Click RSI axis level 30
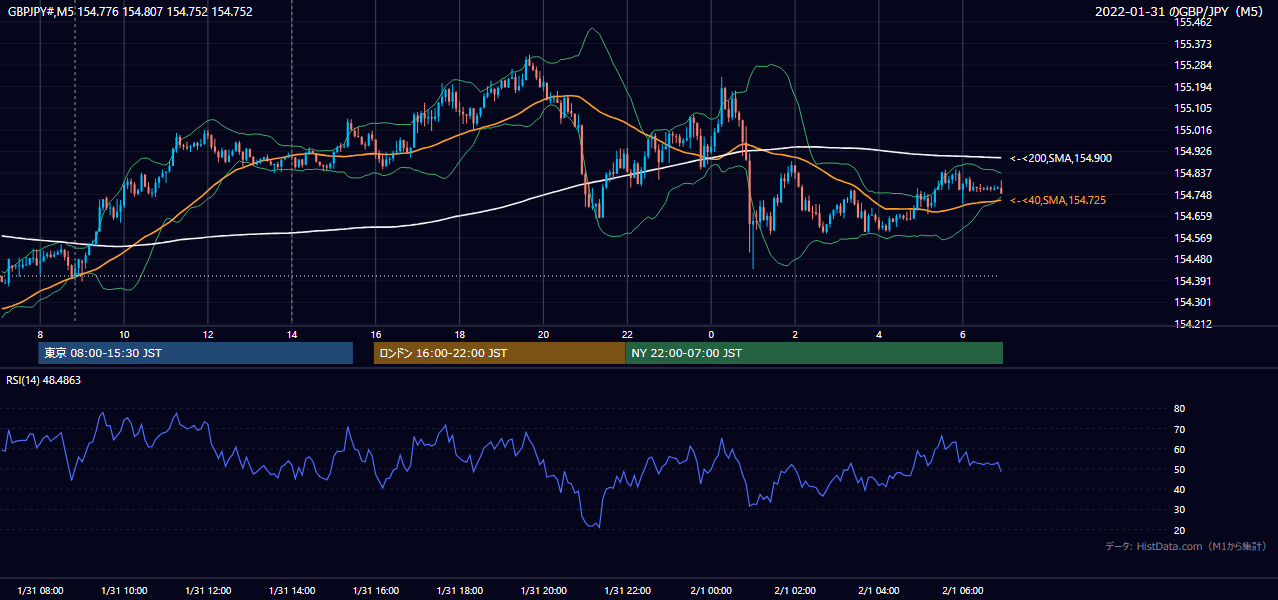The height and width of the screenshot is (600, 1278). click(x=1180, y=510)
